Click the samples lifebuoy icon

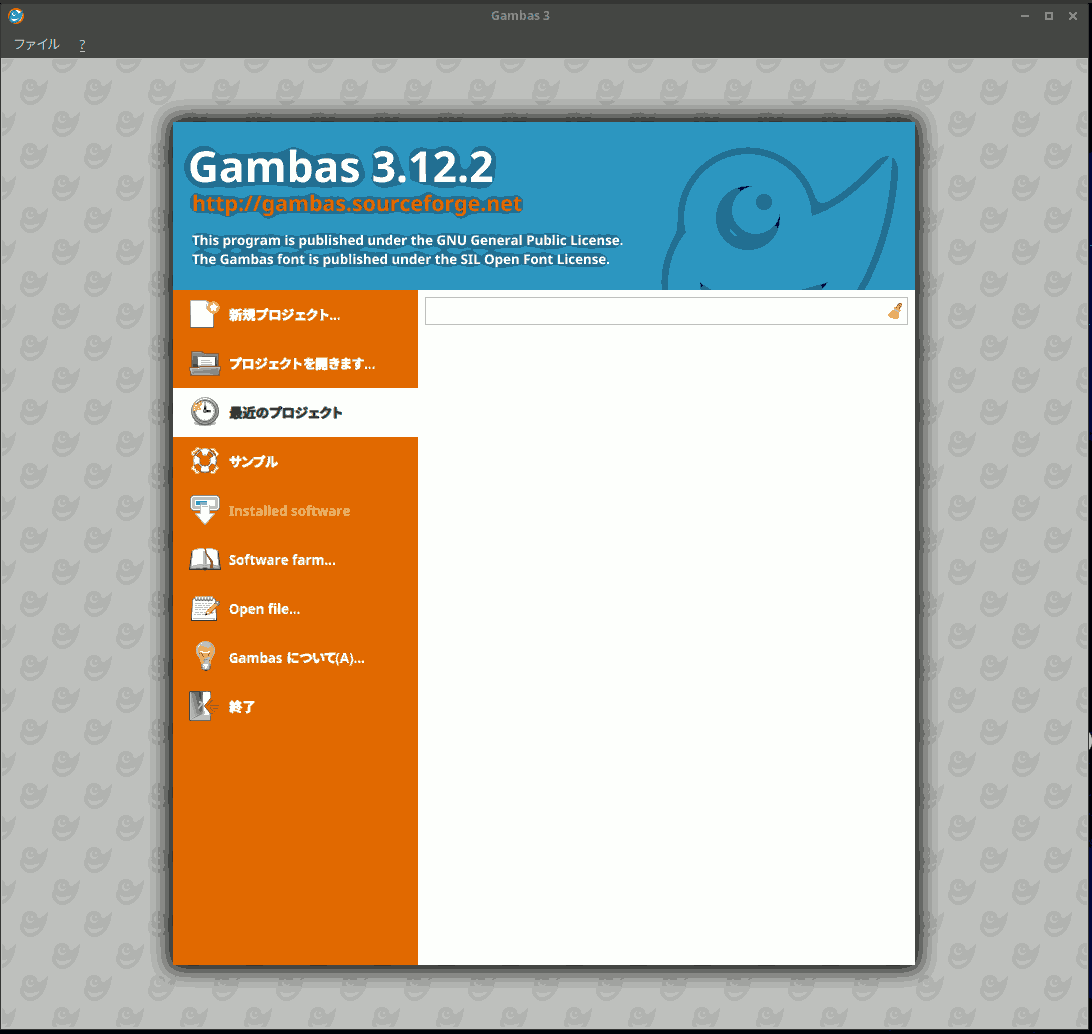[205, 461]
